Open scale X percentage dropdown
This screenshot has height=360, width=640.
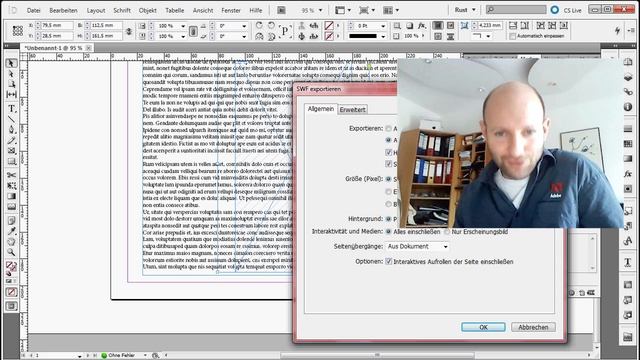click(x=182, y=26)
